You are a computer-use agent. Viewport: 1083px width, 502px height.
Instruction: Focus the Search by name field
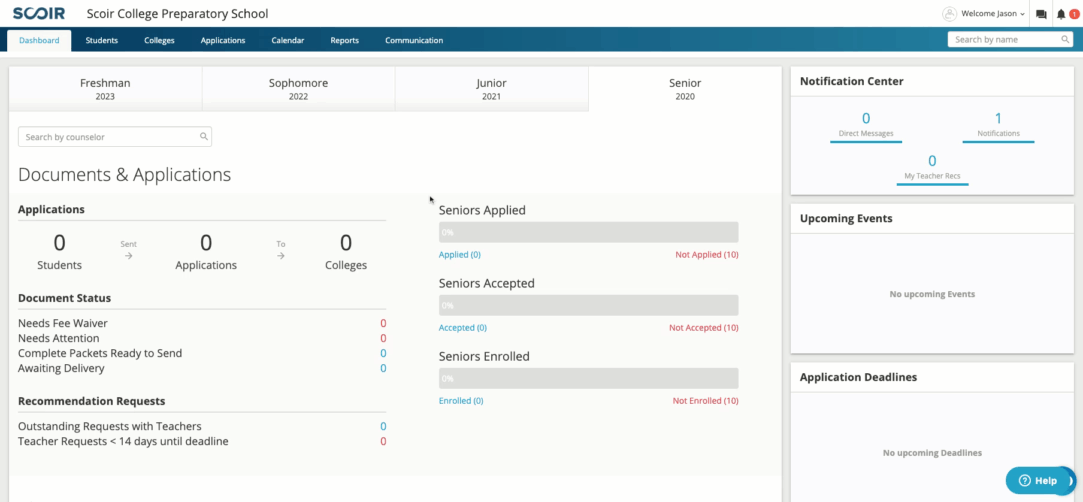[1008, 39]
